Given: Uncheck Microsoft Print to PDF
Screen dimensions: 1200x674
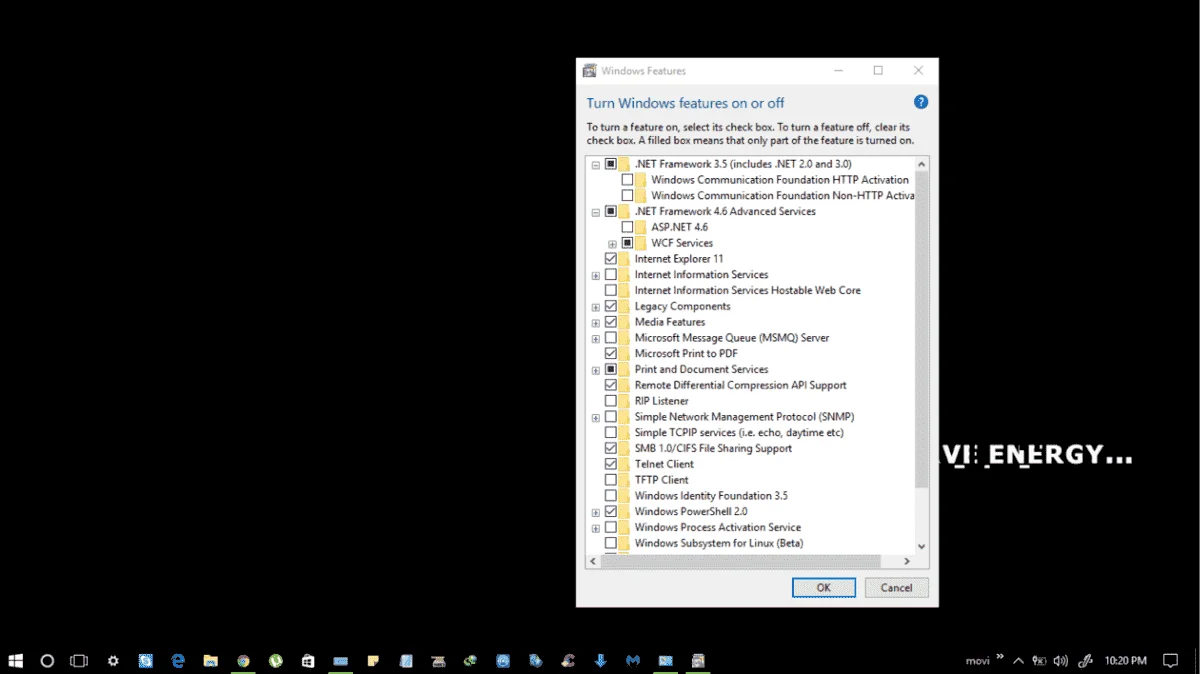Looking at the screenshot, I should [611, 354].
